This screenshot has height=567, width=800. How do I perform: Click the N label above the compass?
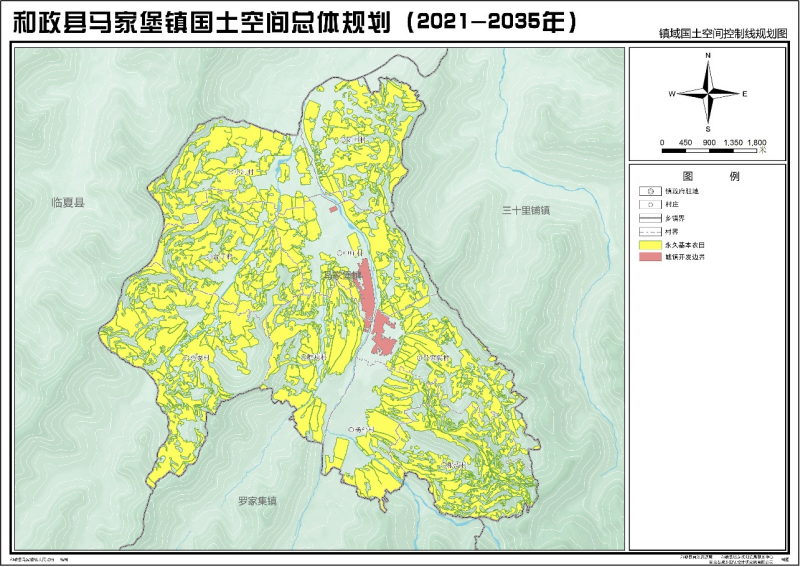[708, 56]
